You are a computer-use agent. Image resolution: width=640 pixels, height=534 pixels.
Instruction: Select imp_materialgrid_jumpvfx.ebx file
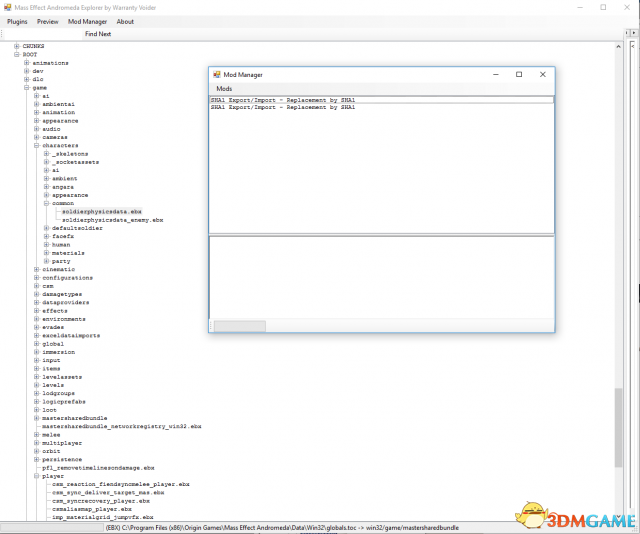pyautogui.click(x=103, y=517)
